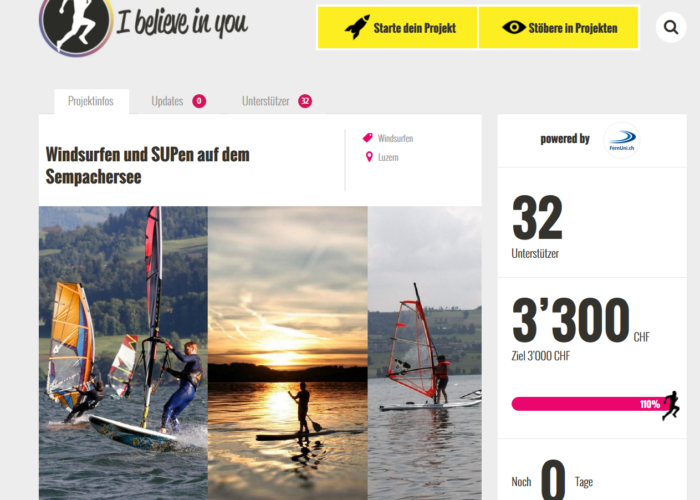The image size is (700, 500).
Task: Click the pink 110% funding progress bar
Action: [x=588, y=404]
